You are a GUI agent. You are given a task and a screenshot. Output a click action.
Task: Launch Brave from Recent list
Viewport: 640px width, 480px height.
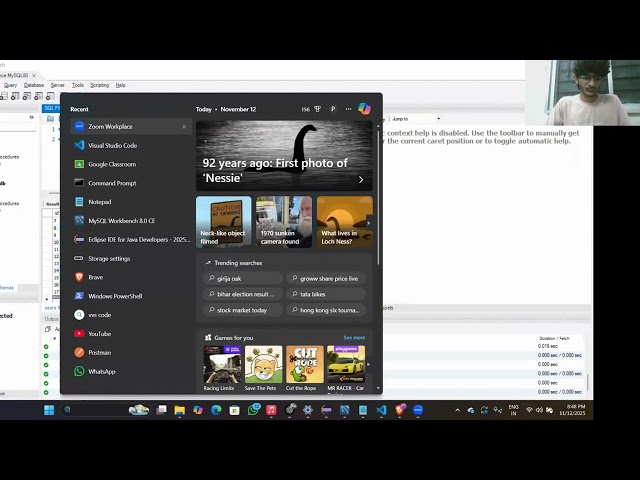(131, 277)
